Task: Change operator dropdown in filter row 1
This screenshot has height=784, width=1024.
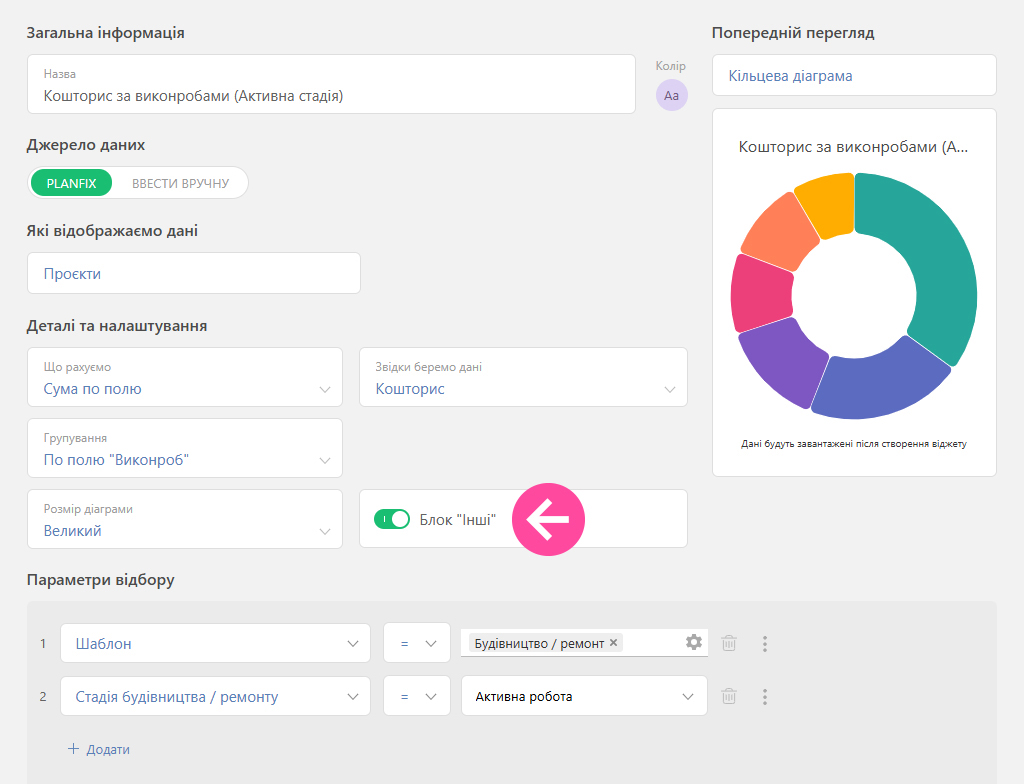Action: (417, 644)
